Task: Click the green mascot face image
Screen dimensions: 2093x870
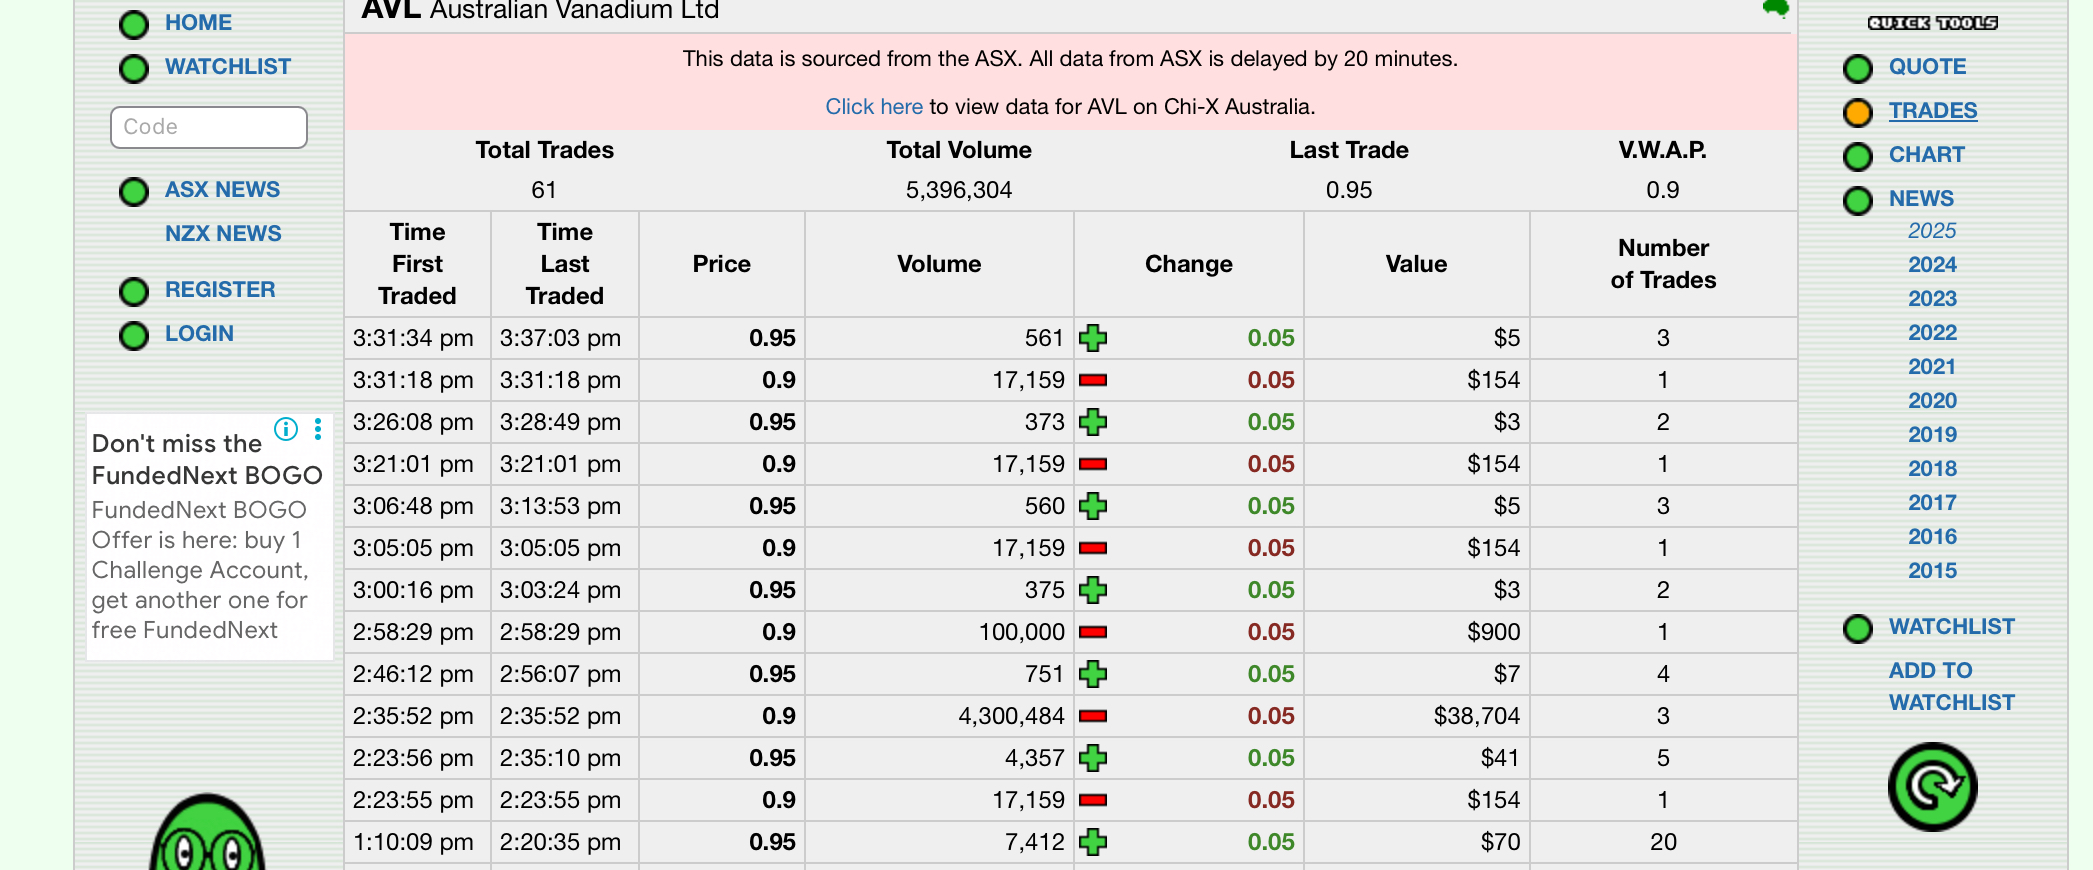Action: (x=207, y=832)
